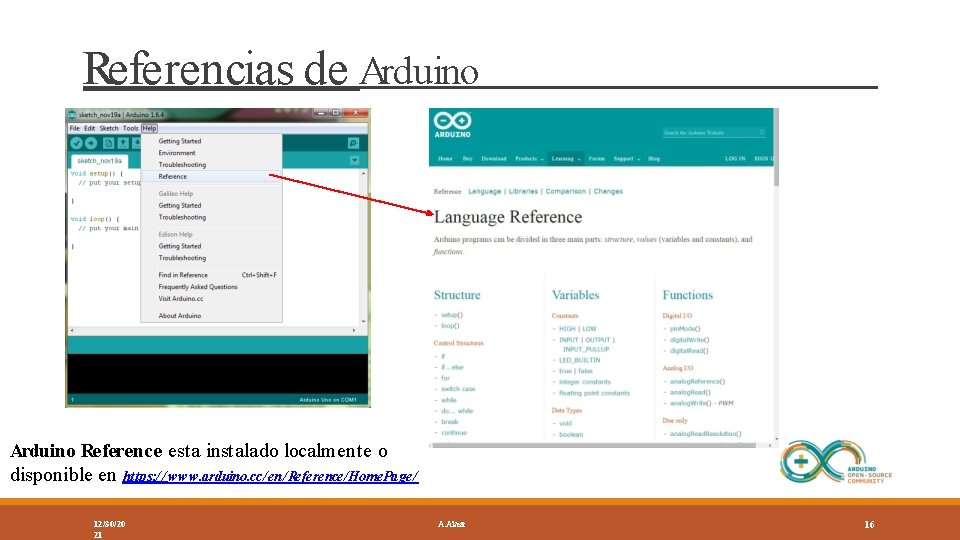The height and width of the screenshot is (540, 960).
Task: Open the Tools menu in Arduino IDE
Action: (130, 129)
